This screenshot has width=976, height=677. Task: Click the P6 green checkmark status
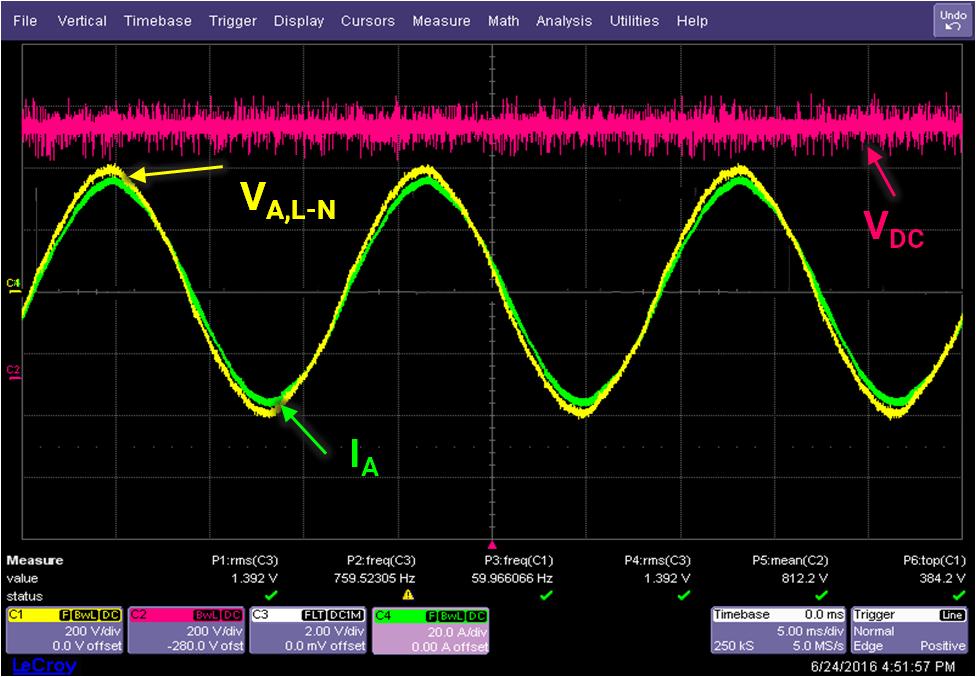pyautogui.click(x=959, y=595)
